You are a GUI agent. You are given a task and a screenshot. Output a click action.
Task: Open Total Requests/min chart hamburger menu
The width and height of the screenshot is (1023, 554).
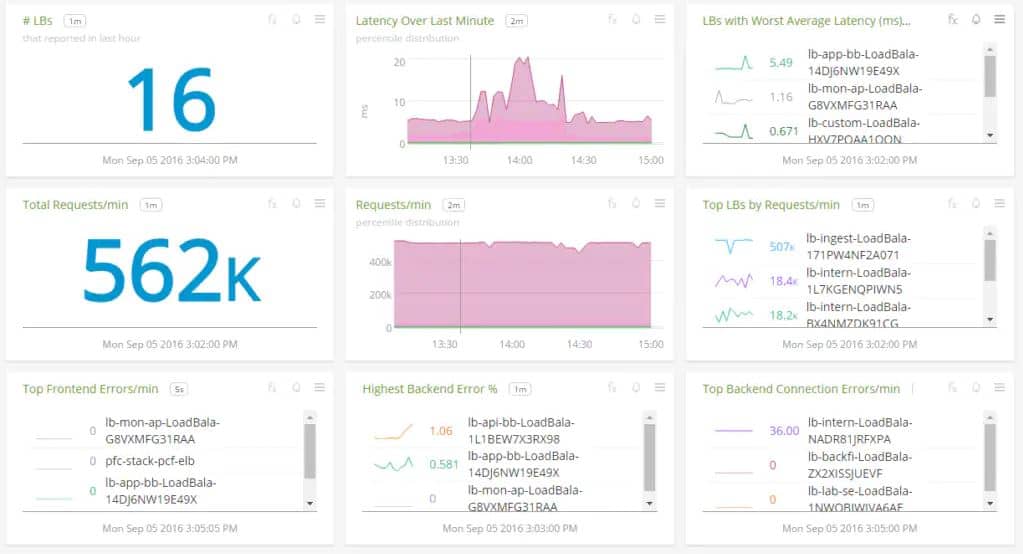(x=320, y=204)
